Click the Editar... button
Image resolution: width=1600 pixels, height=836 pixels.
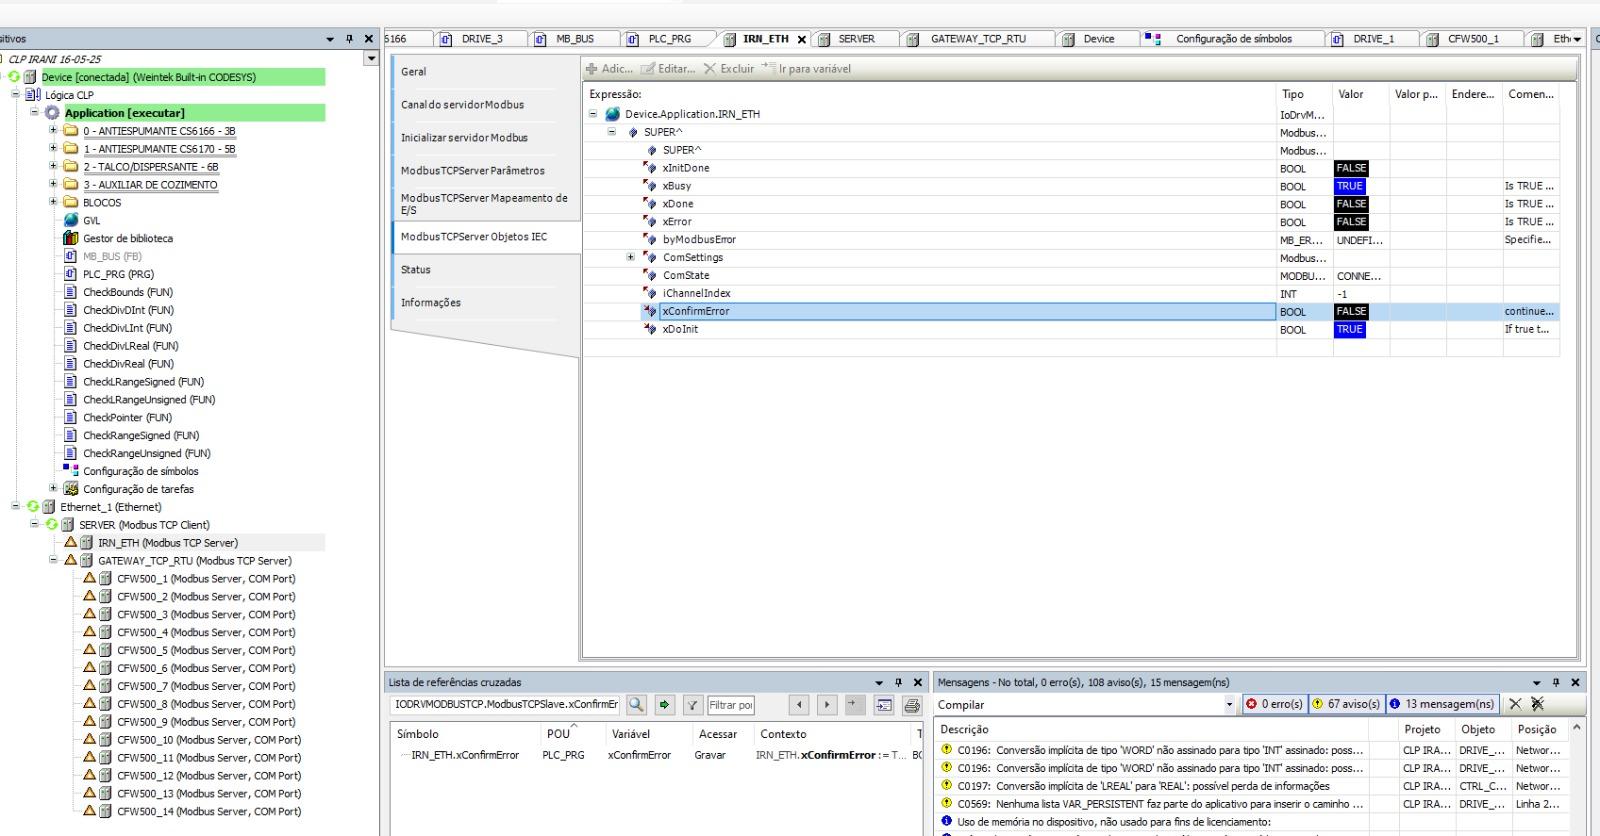pyautogui.click(x=668, y=69)
